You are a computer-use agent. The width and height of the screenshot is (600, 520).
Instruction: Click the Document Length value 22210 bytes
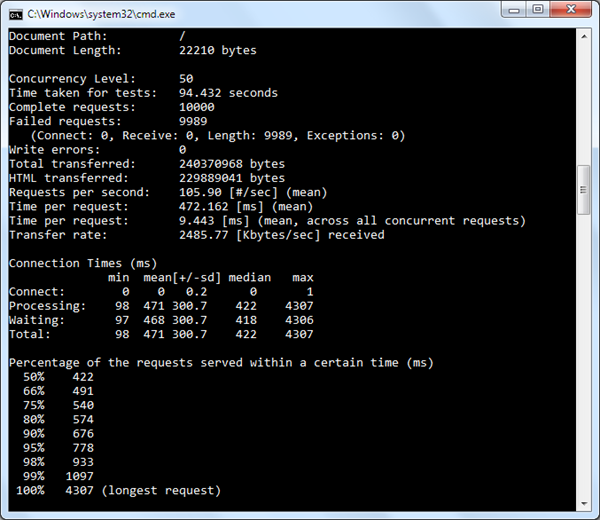pyautogui.click(x=218, y=51)
